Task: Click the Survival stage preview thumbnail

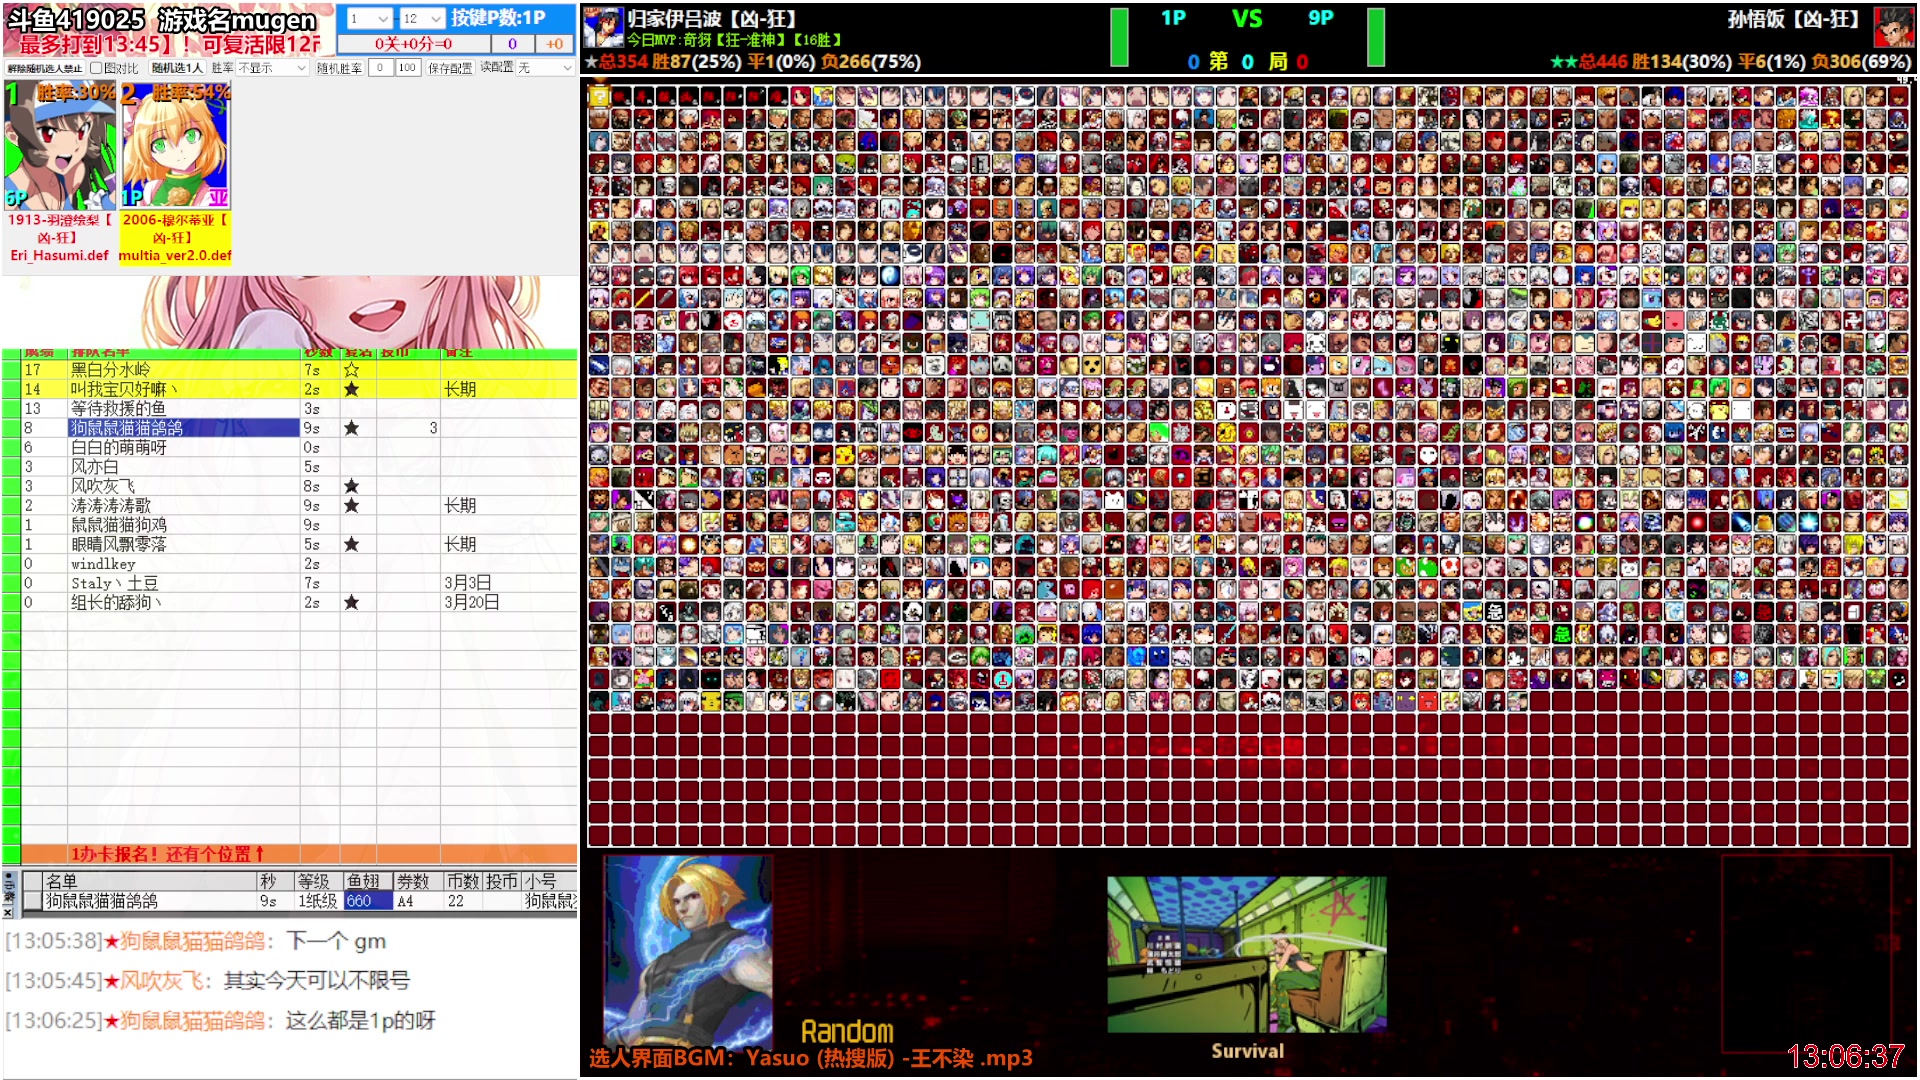Action: tap(1247, 955)
